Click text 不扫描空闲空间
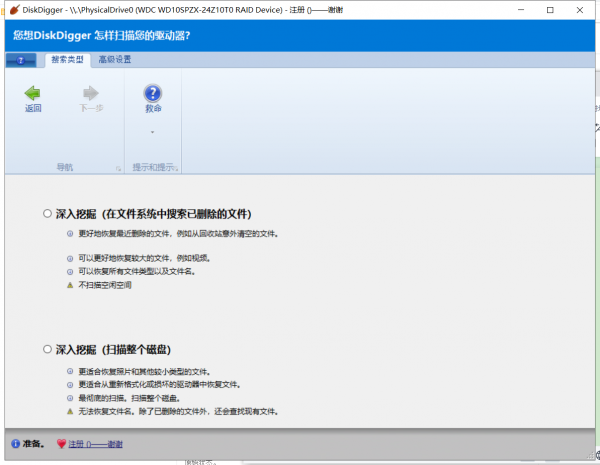 click(x=105, y=285)
